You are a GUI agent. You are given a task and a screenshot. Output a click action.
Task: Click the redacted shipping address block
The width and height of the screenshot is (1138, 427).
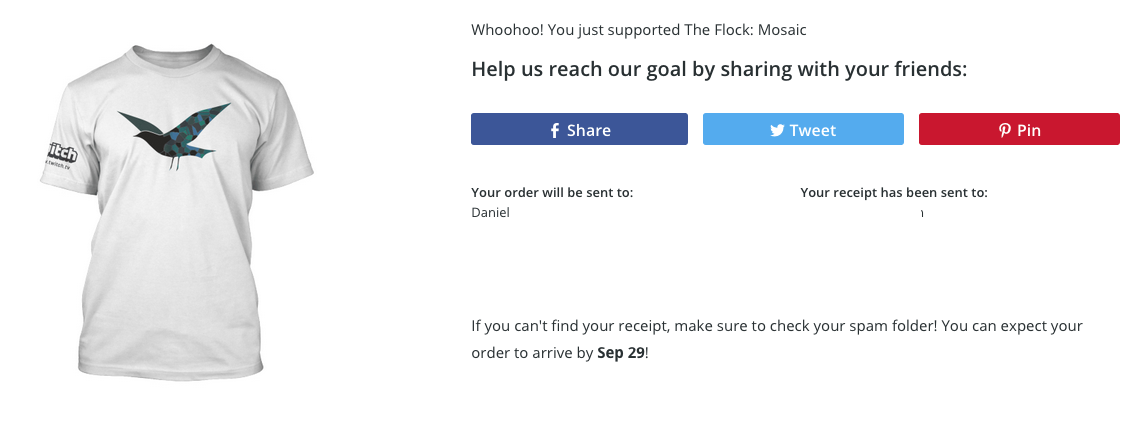point(579,258)
